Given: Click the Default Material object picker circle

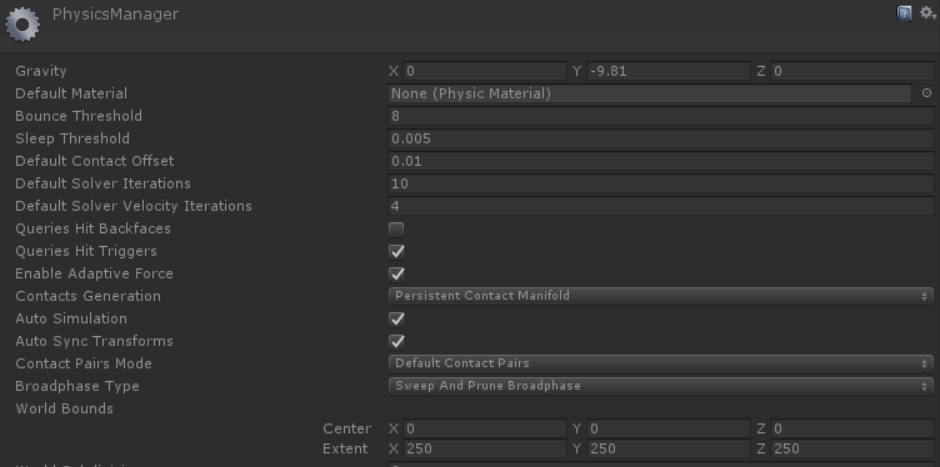Looking at the screenshot, I should 926,94.
